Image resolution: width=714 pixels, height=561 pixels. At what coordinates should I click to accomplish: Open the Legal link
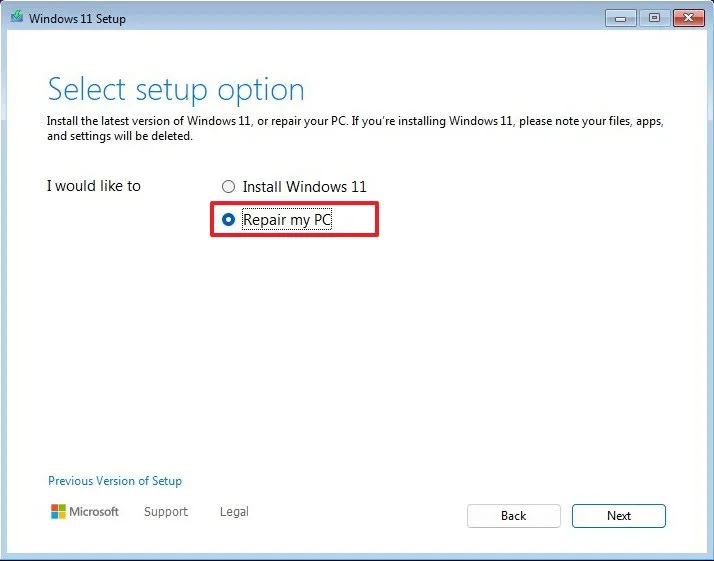coord(234,512)
